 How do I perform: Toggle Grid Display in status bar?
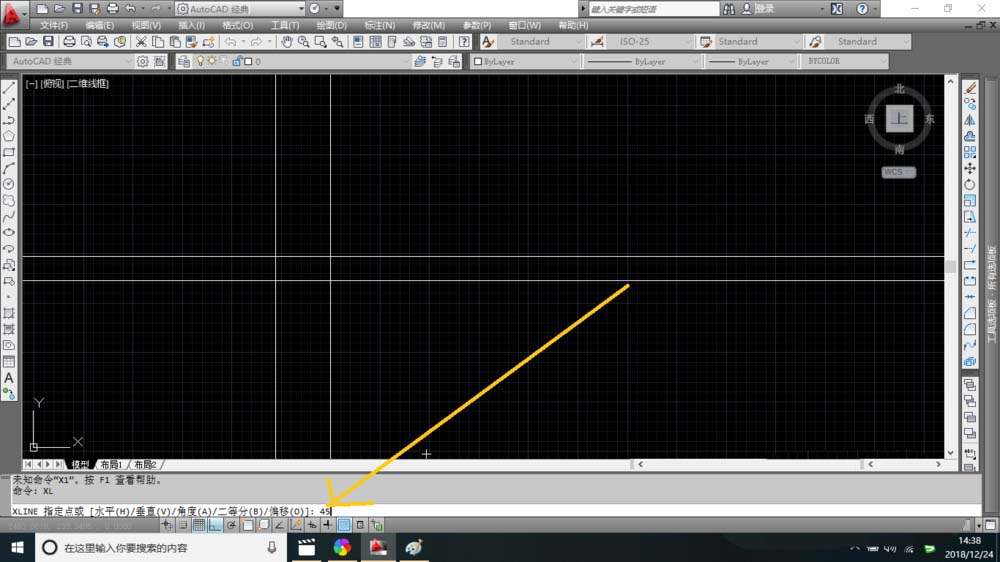(199, 525)
